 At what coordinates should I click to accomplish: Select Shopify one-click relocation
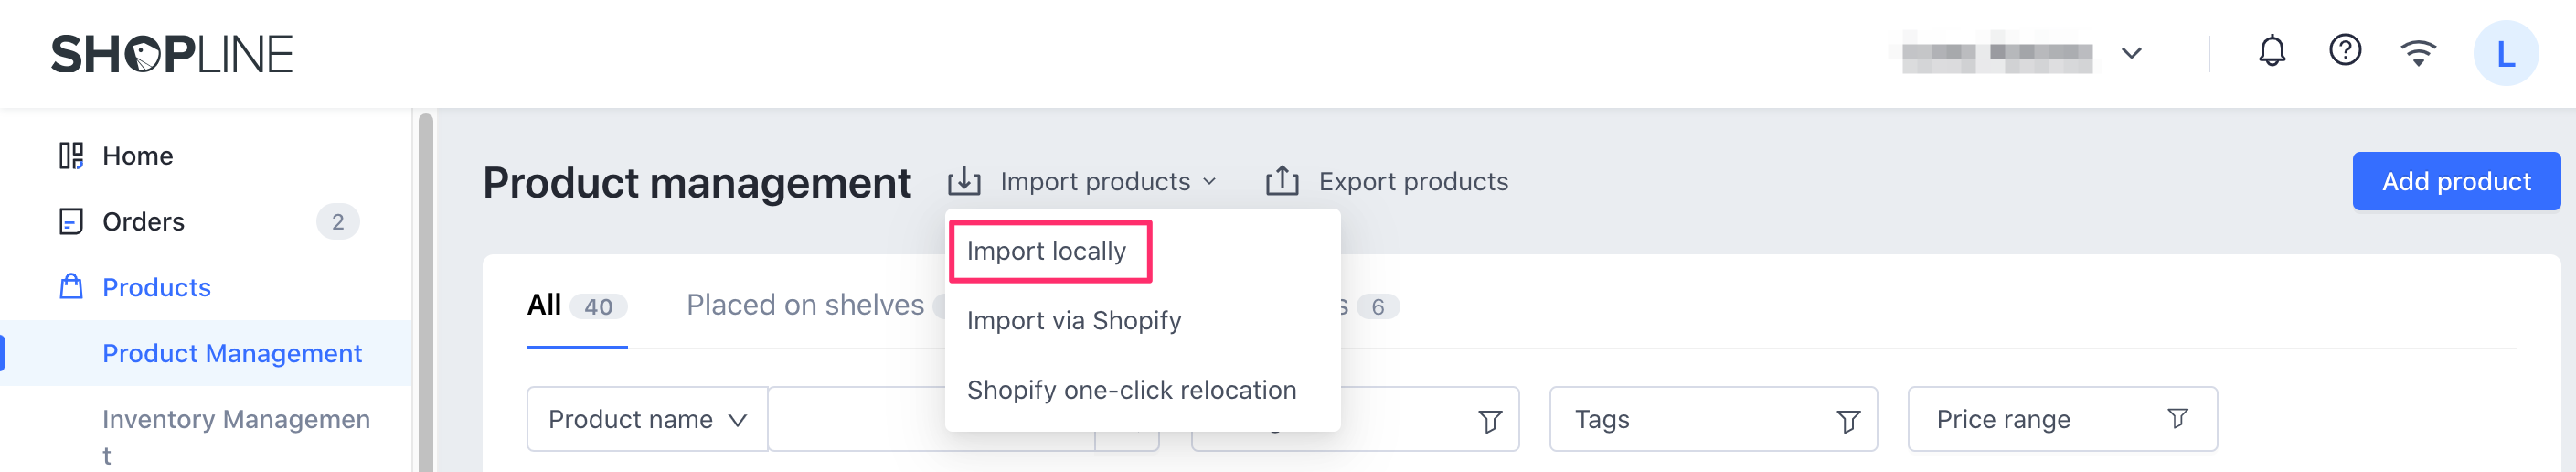point(1131,390)
